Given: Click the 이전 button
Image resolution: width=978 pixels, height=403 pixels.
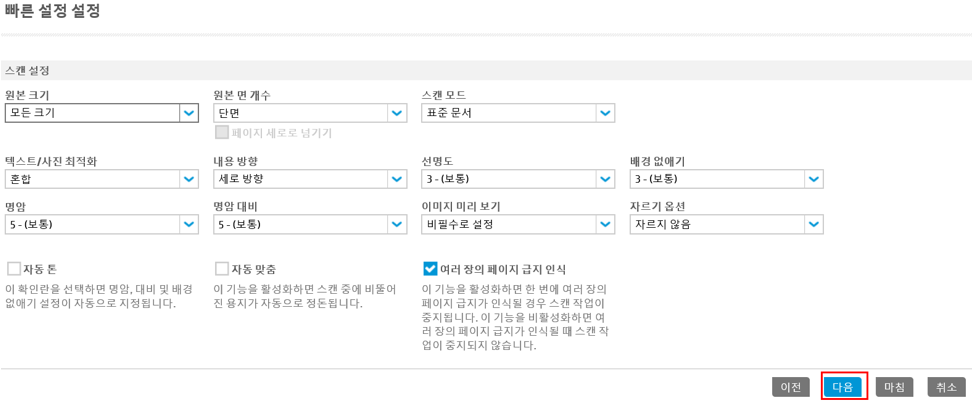Looking at the screenshot, I should 790,387.
